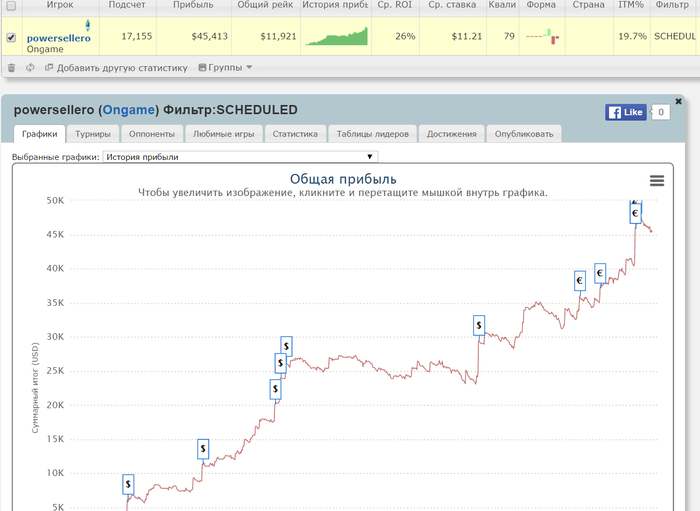Open the chart hamburger menu icon
This screenshot has height=511, width=700.
pos(657,181)
